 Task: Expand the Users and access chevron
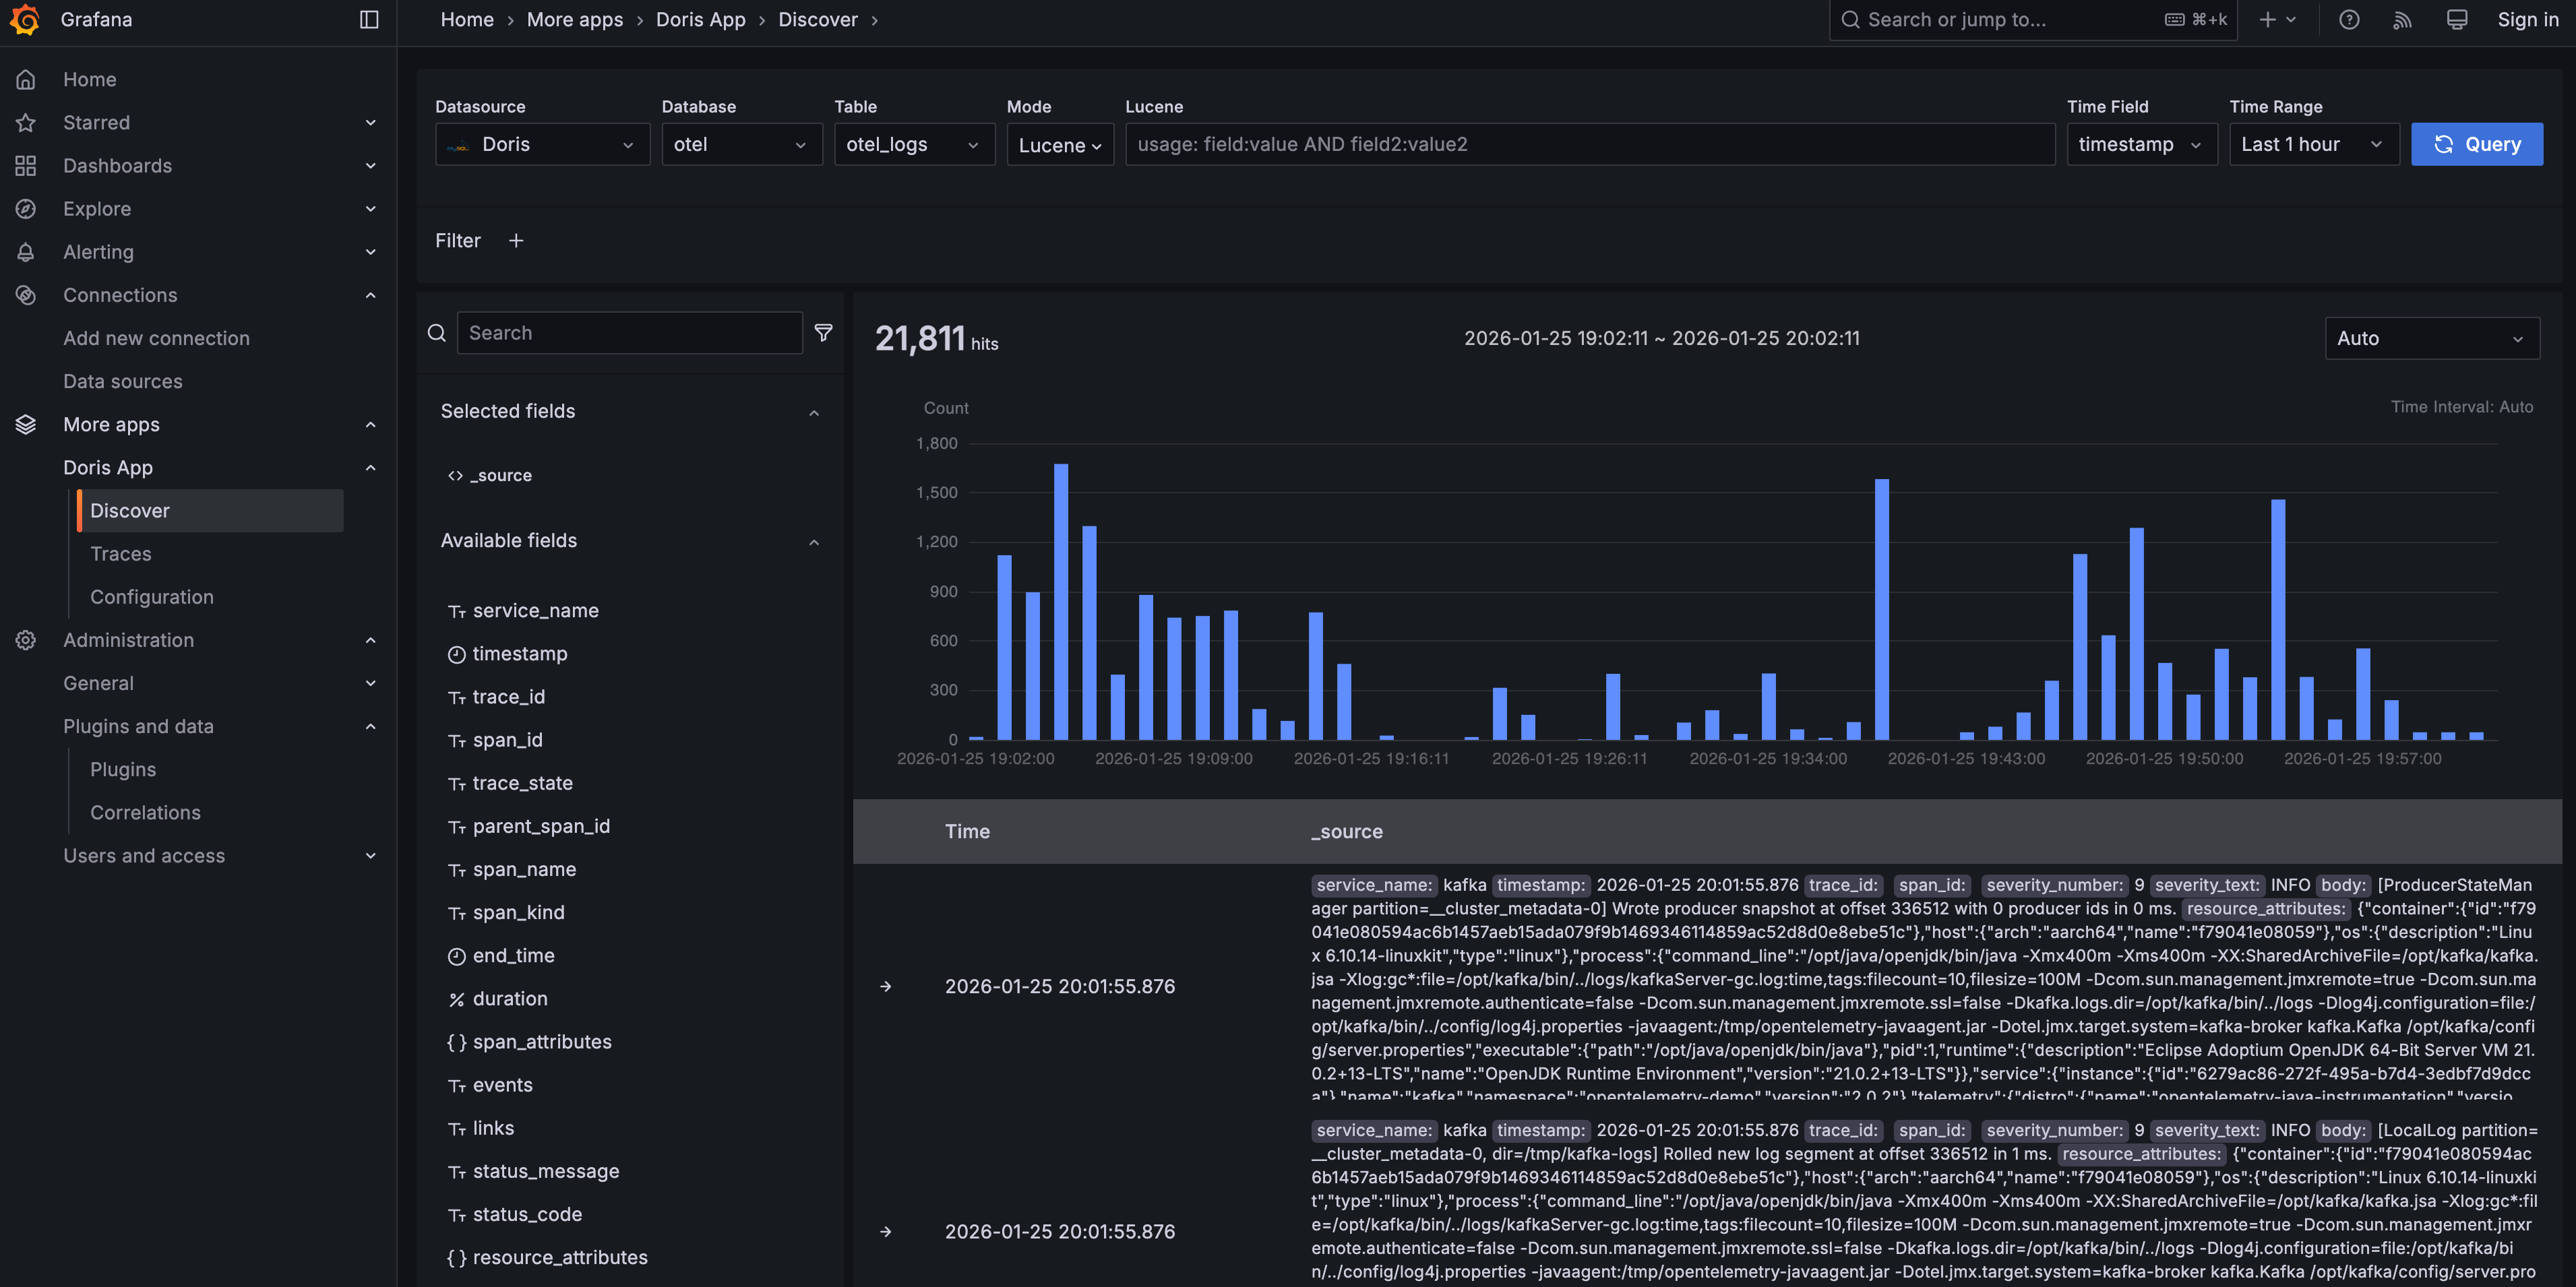pos(370,855)
